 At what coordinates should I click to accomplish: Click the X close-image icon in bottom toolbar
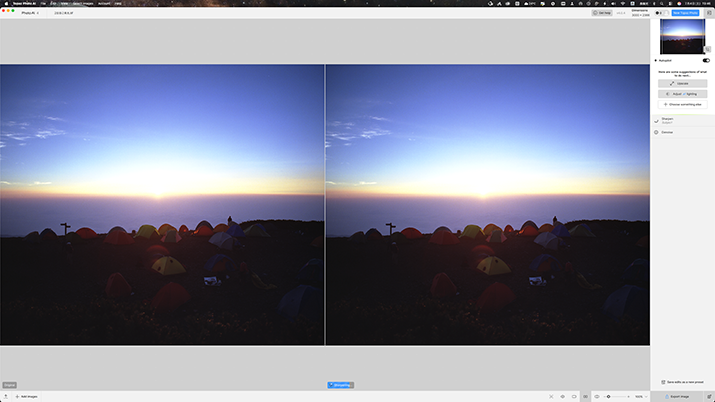click(x=551, y=397)
